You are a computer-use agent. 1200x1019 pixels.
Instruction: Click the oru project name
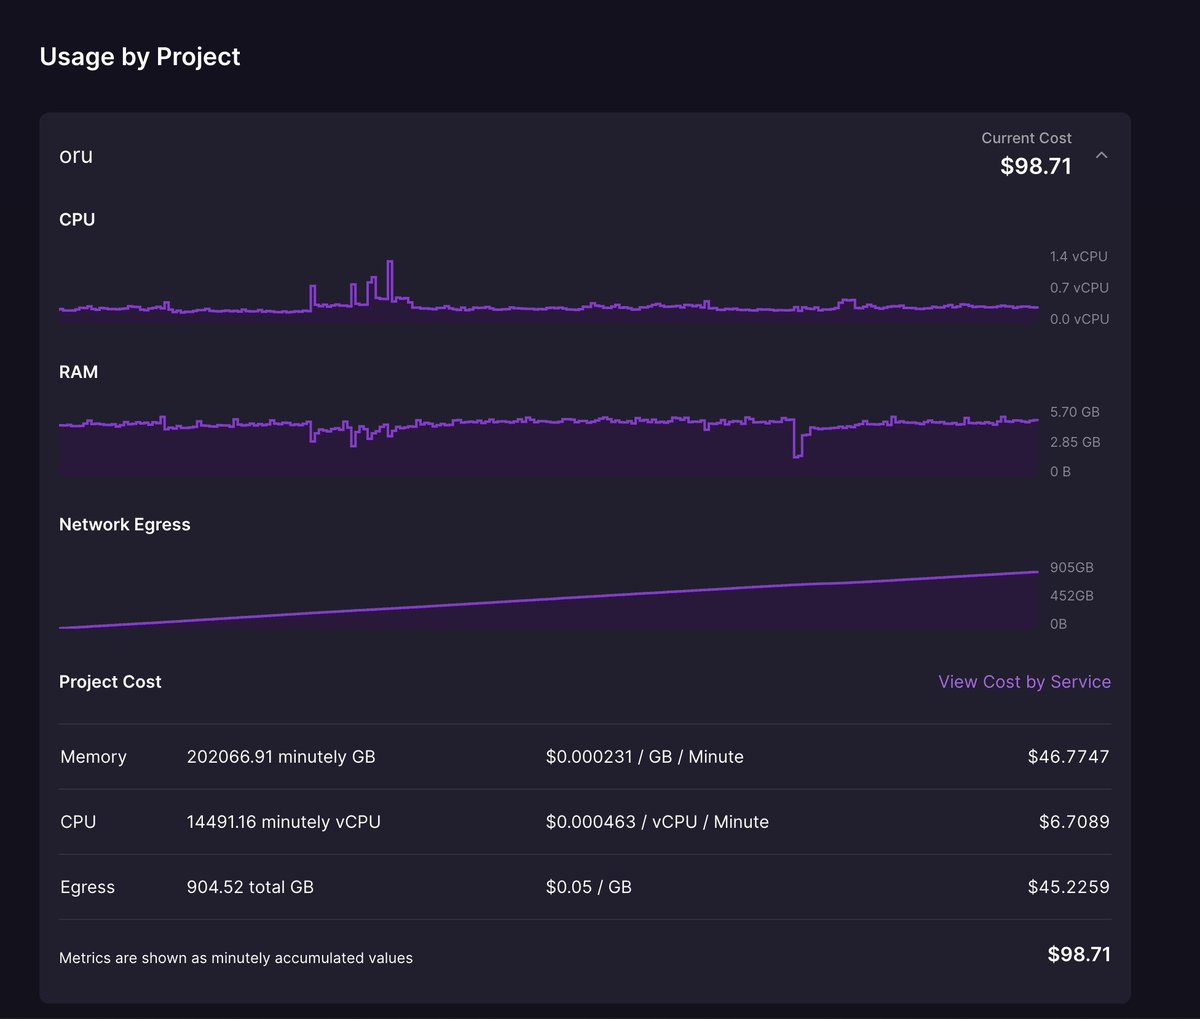(76, 156)
